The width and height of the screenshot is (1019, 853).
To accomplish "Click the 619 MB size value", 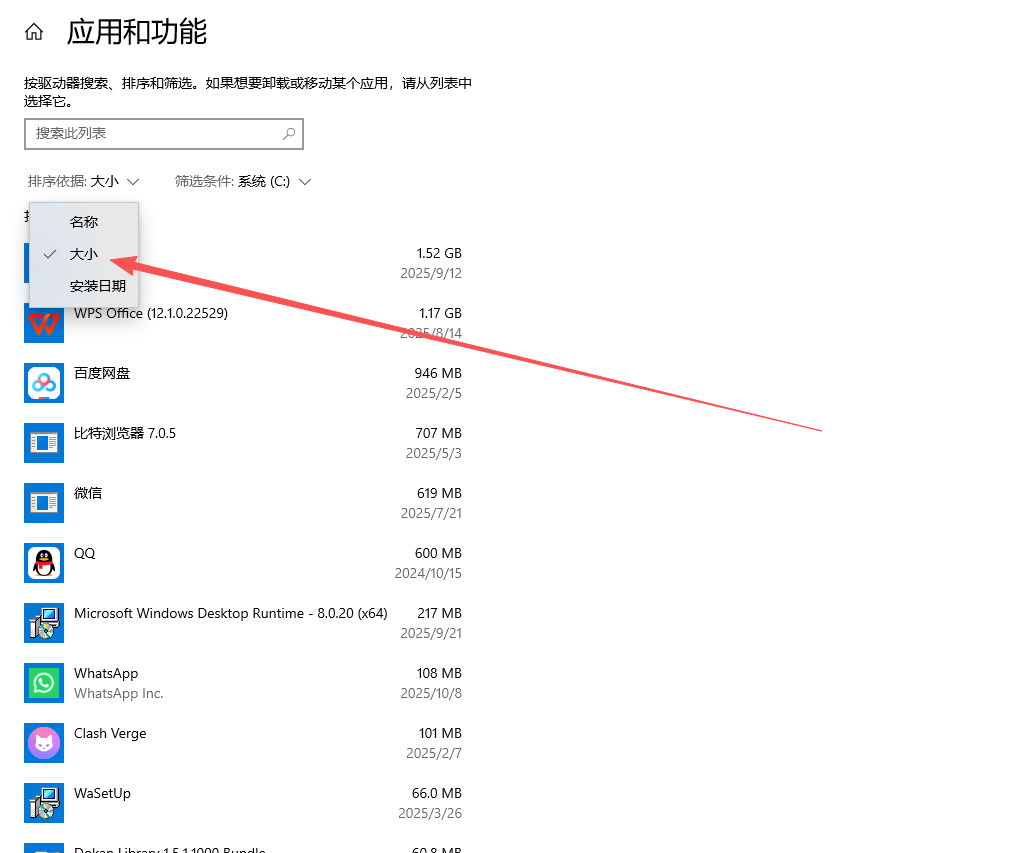I will click(x=439, y=493).
